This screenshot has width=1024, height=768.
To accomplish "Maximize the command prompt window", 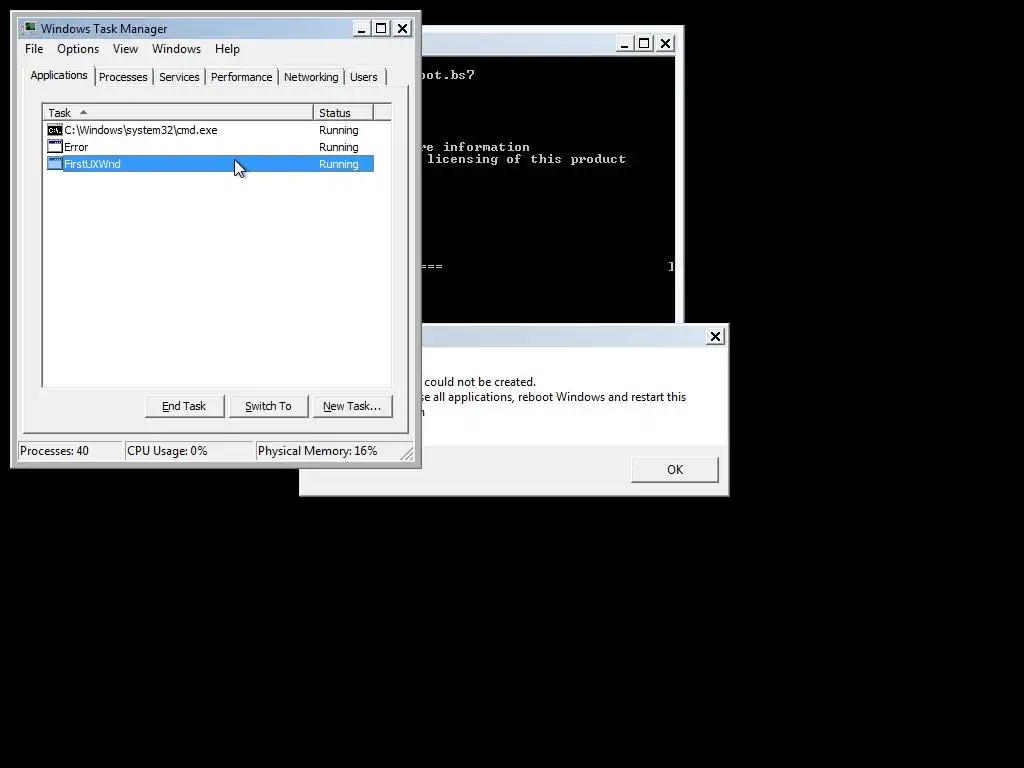I will pos(645,44).
